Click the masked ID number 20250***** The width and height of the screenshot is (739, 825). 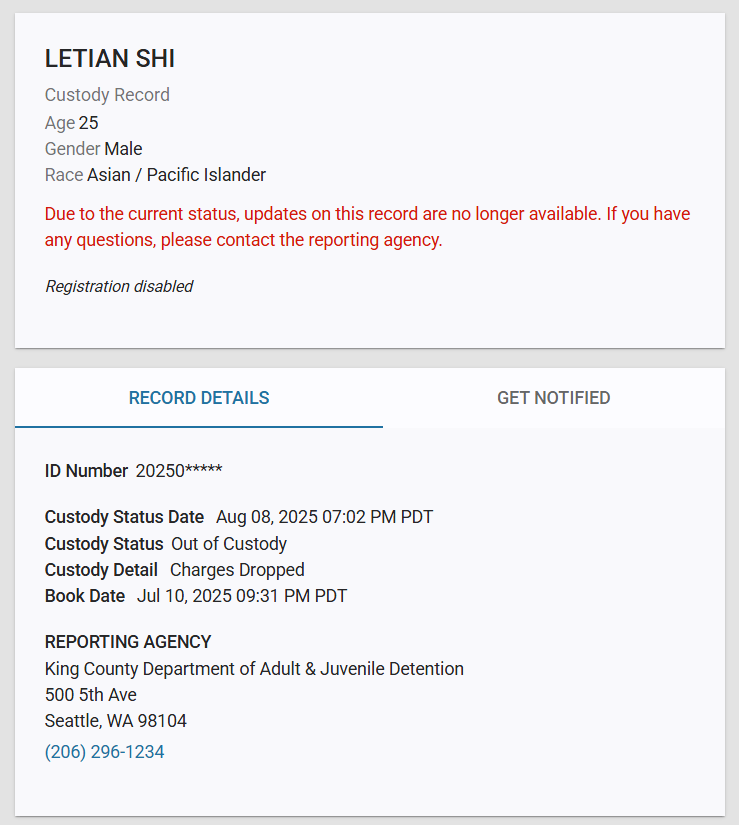179,471
